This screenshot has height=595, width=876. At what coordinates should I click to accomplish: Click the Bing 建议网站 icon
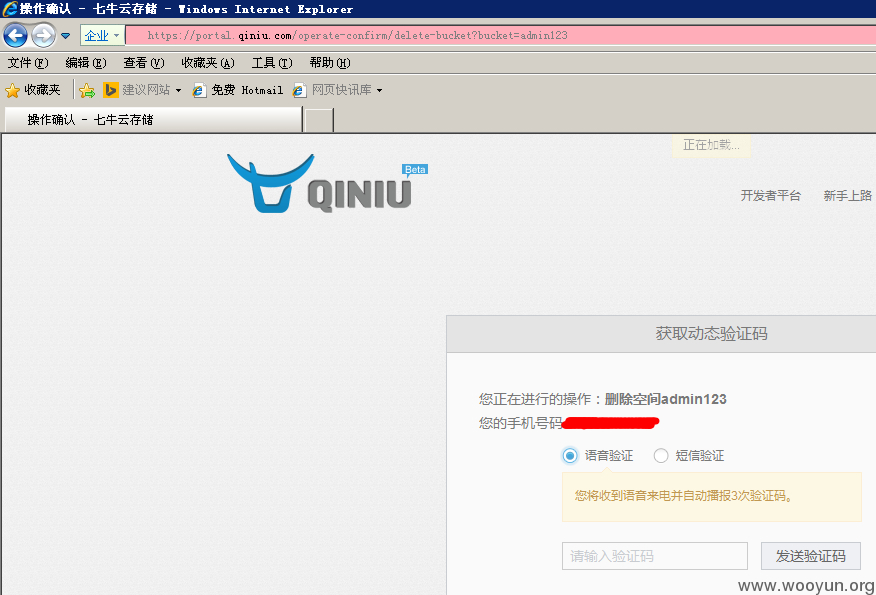[111, 90]
